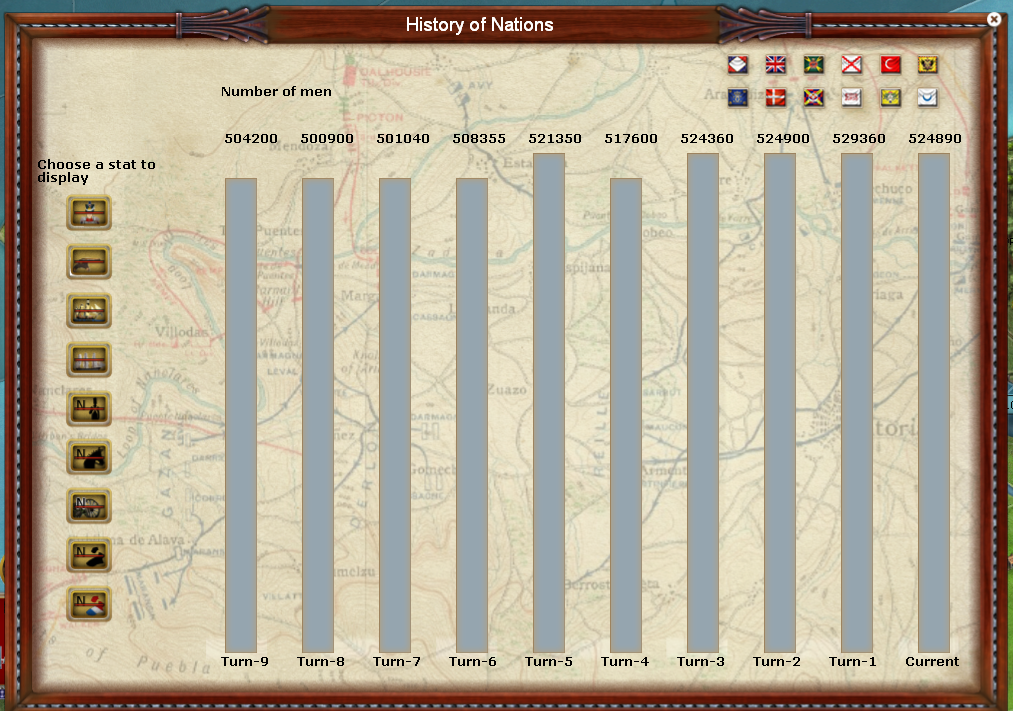Screen dimensions: 1013x711
Task: Select the cannon stat icon
Action: click(x=89, y=261)
